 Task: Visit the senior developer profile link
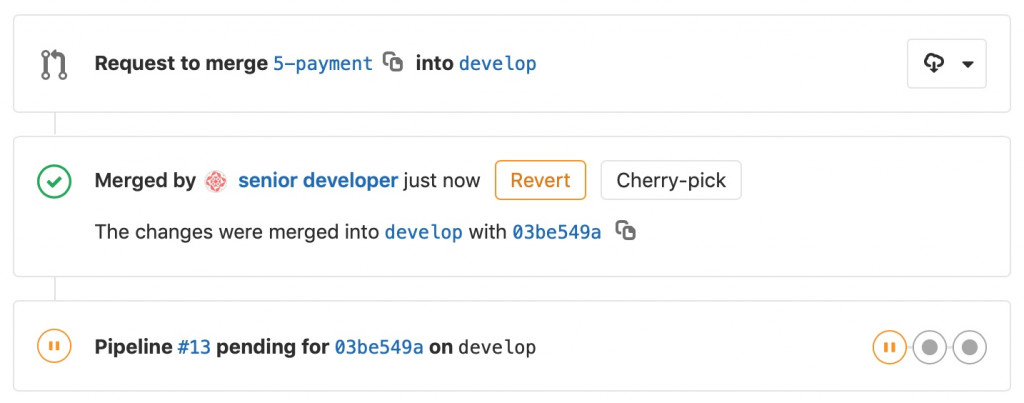[317, 181]
